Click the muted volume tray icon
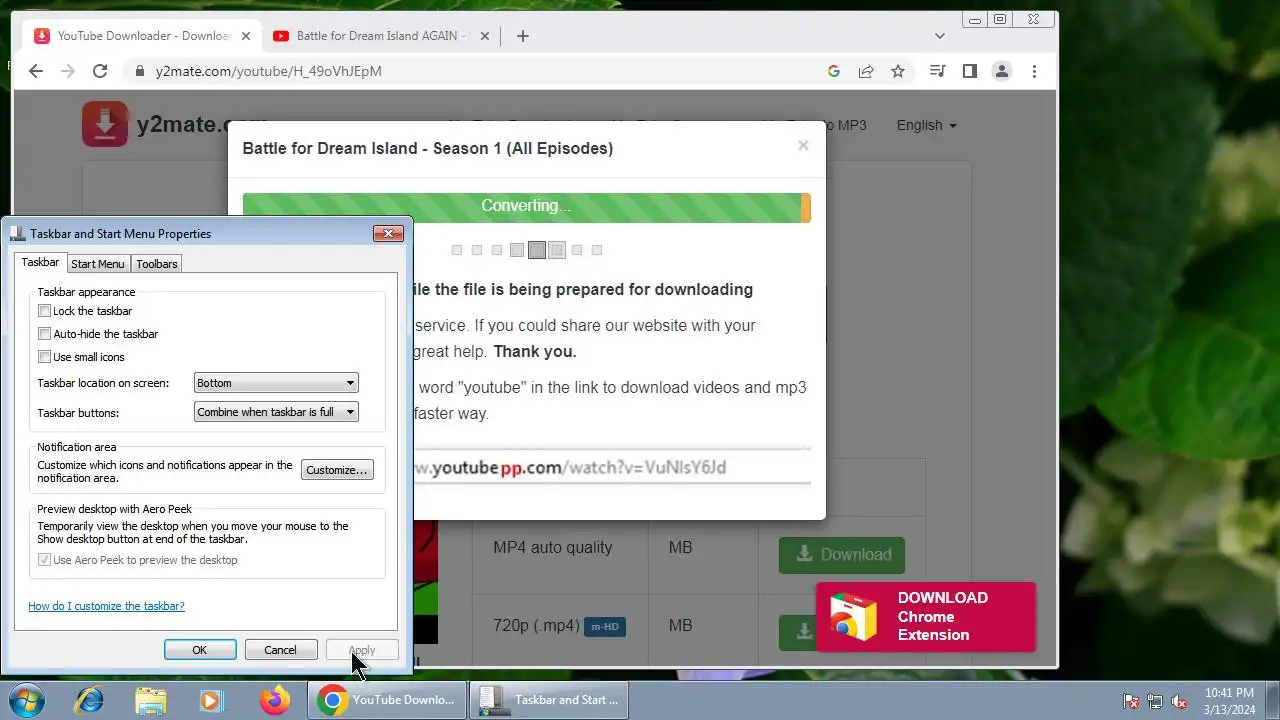Viewport: 1280px width, 720px height. [1180, 701]
